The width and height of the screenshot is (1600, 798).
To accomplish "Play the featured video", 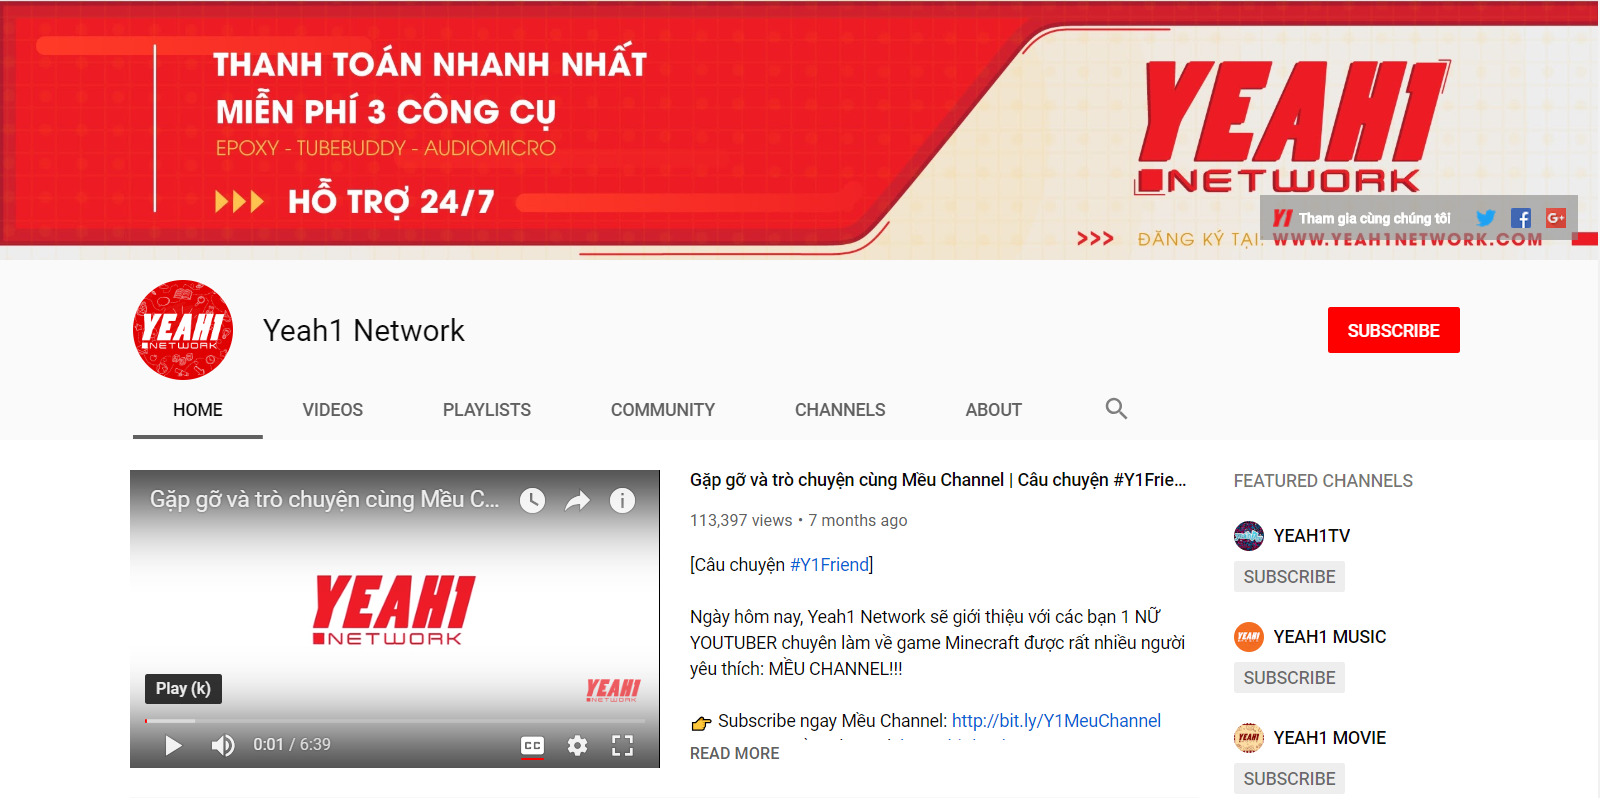I will (x=173, y=745).
